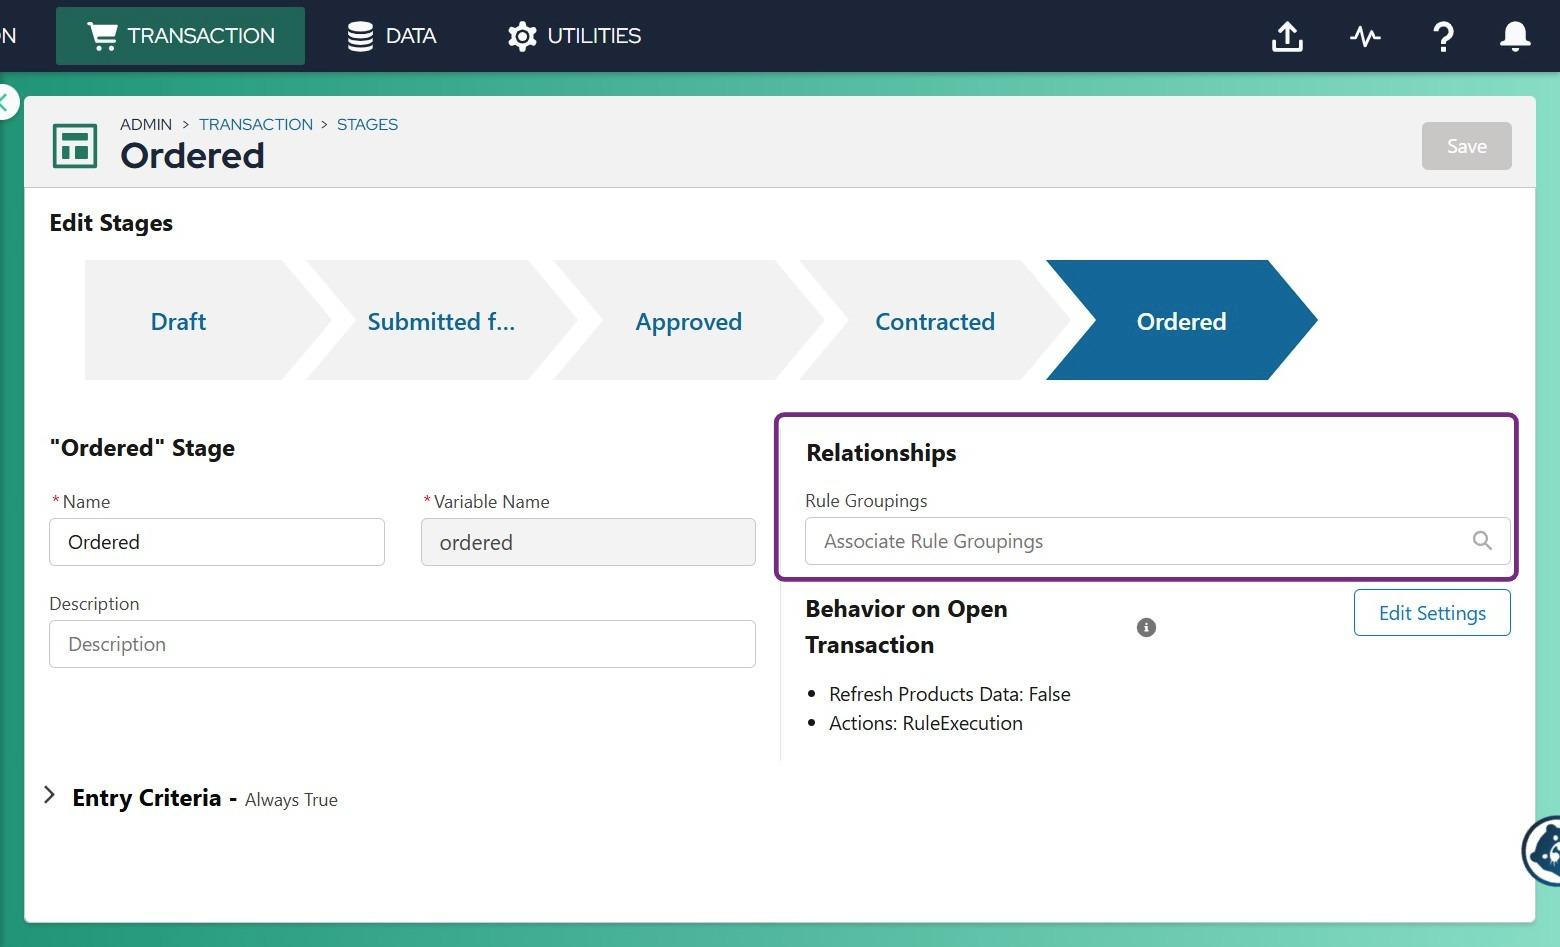Viewport: 1560px width, 947px height.
Task: Select the Approved stage chevron
Action: click(x=688, y=320)
